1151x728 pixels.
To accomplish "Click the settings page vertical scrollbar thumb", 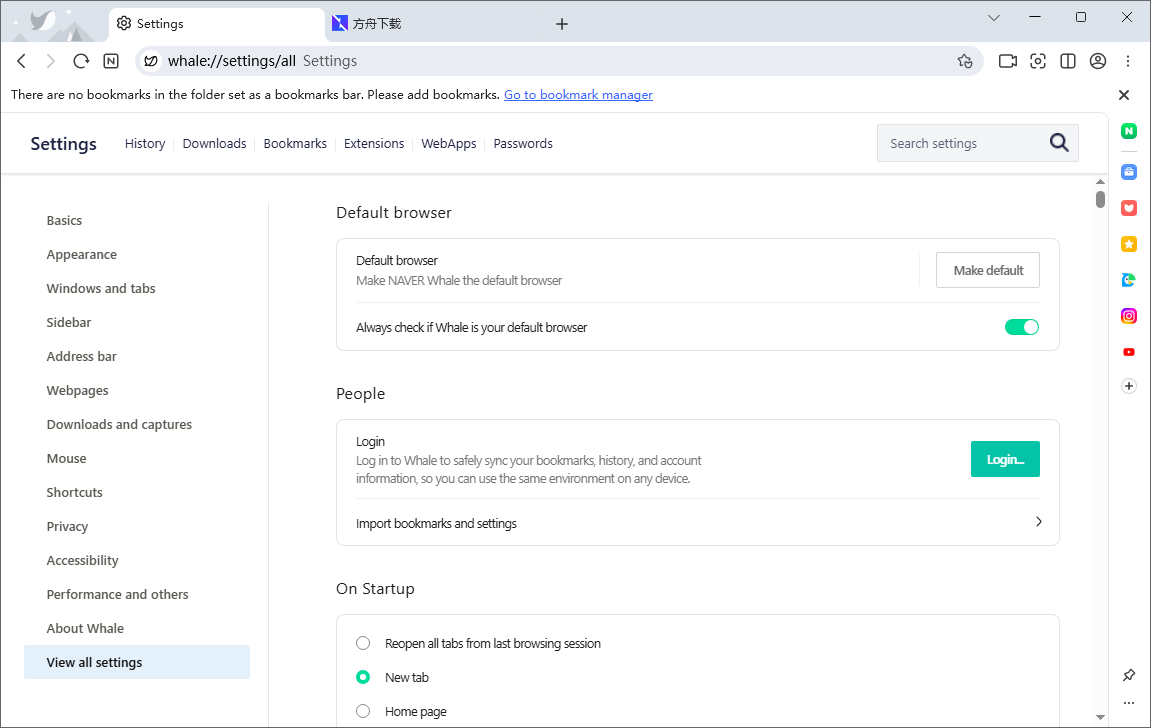I will click(x=1100, y=199).
